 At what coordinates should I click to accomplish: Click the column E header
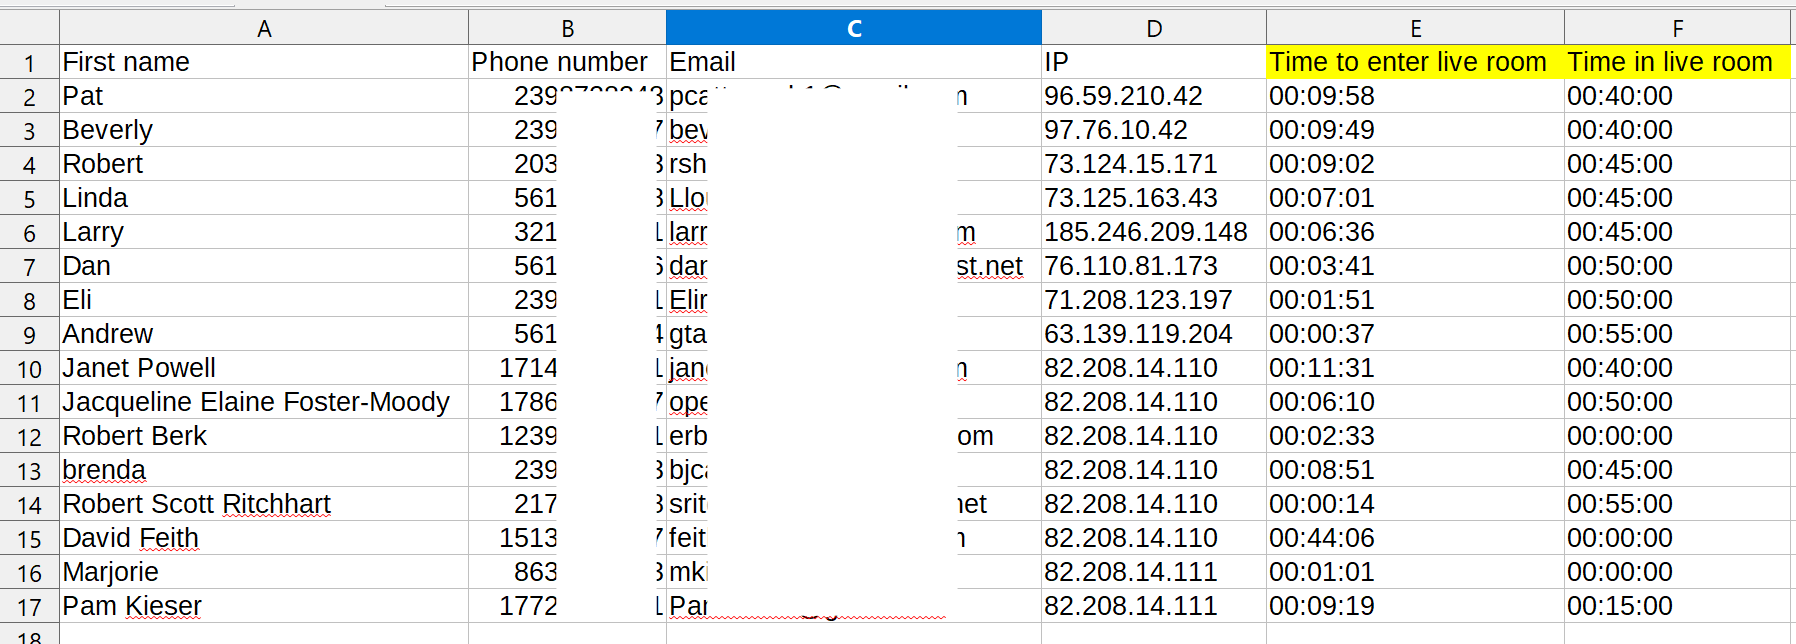1415,28
